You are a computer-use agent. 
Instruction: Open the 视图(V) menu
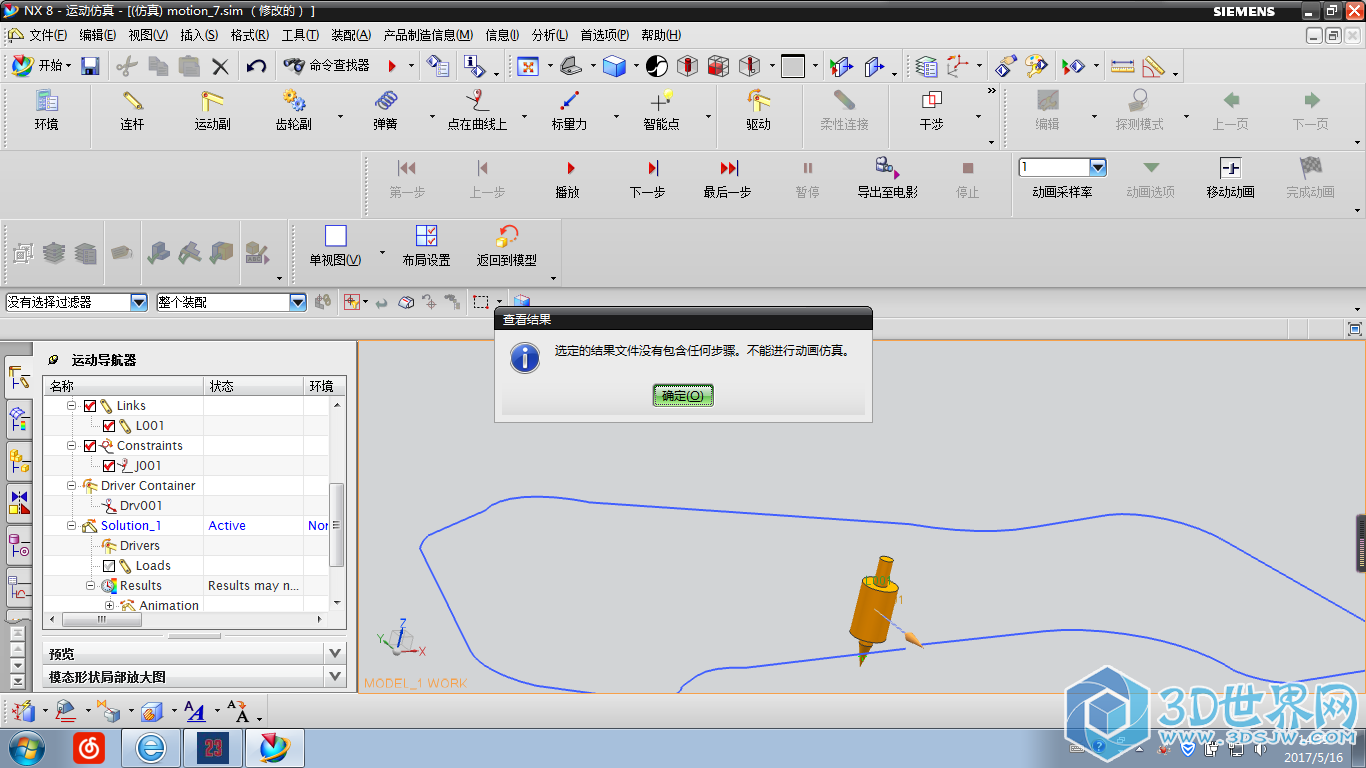coord(148,35)
